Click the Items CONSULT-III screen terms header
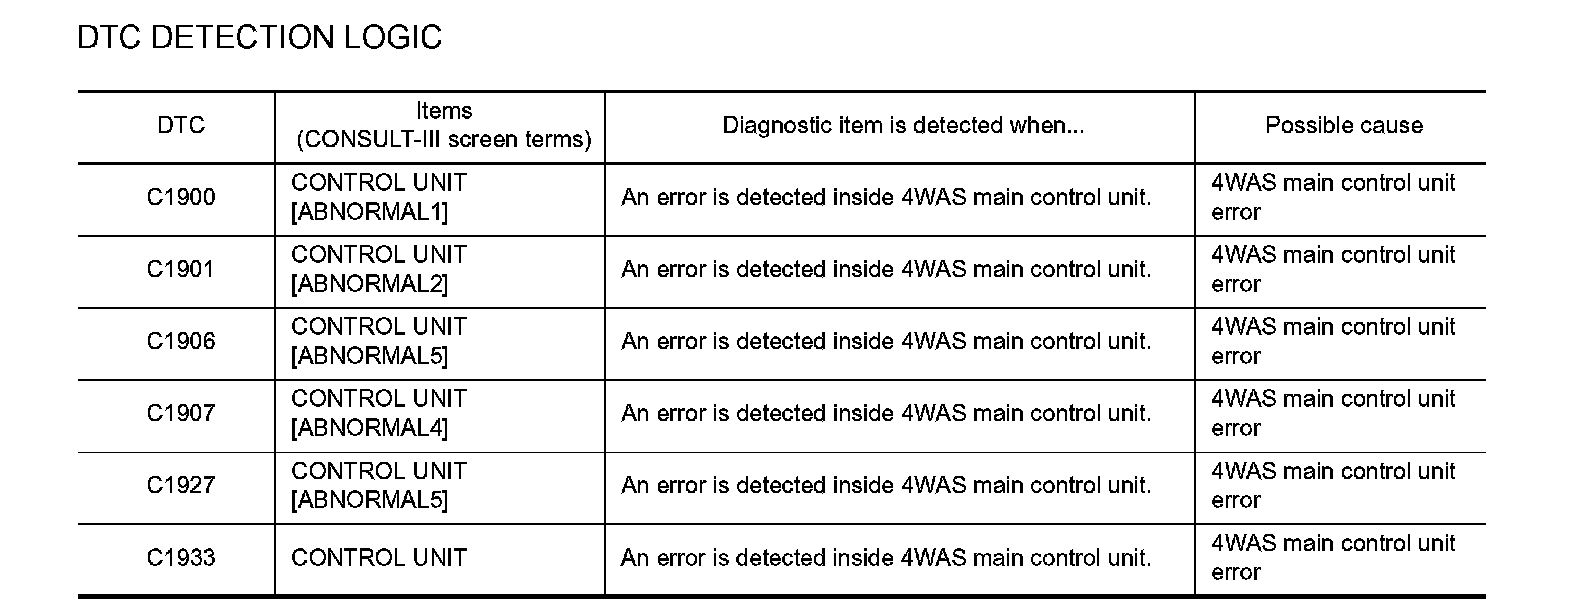Image resolution: width=1584 pixels, height=610 pixels. (444, 125)
